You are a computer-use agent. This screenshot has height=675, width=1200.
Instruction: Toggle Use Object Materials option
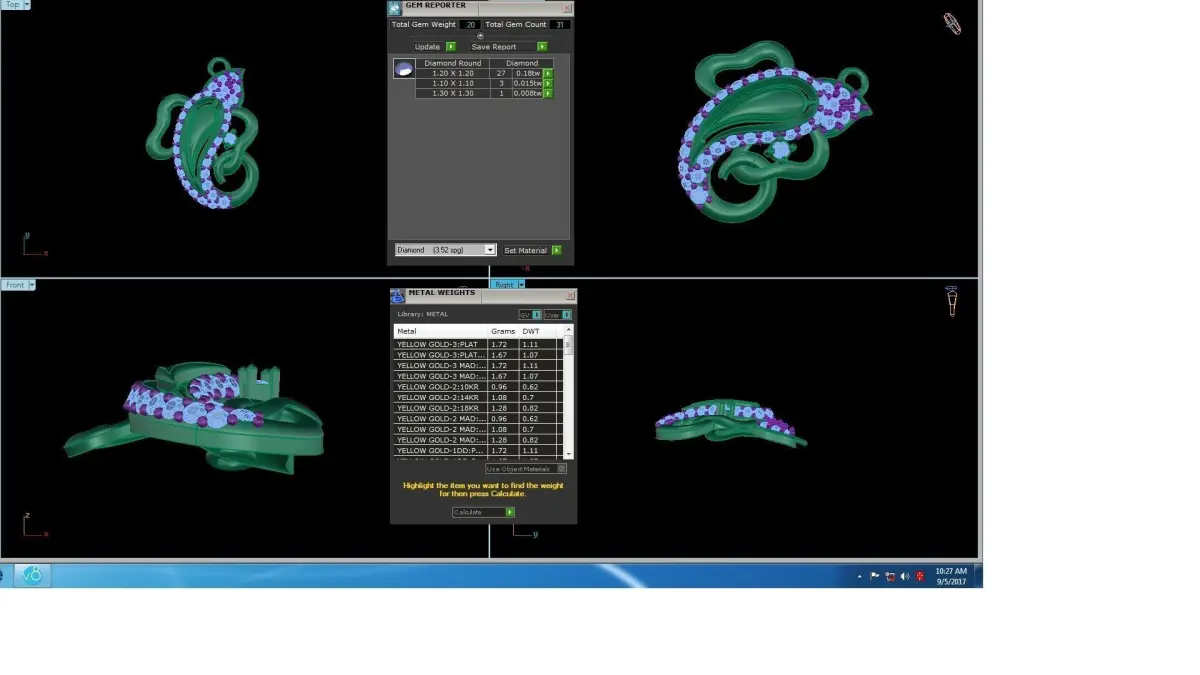526,468
